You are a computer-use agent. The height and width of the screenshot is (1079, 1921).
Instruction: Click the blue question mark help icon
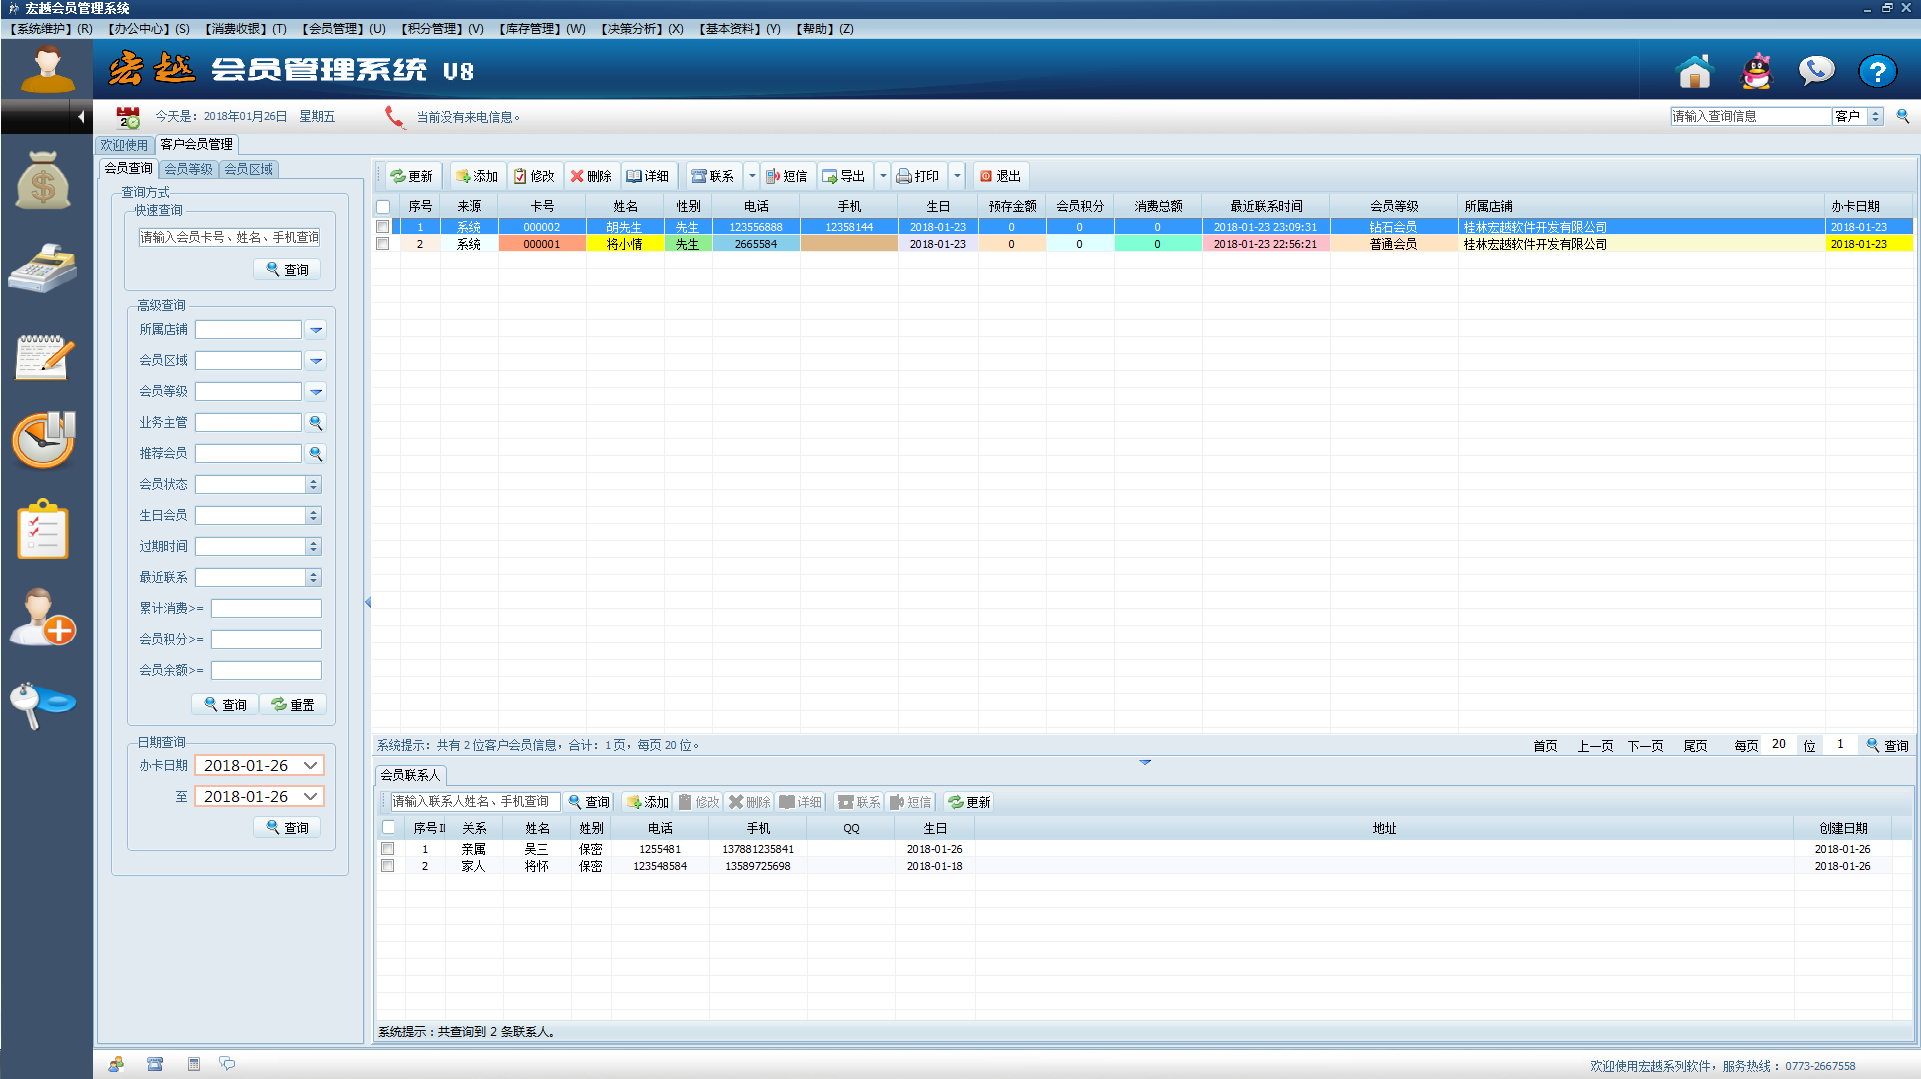point(1877,71)
